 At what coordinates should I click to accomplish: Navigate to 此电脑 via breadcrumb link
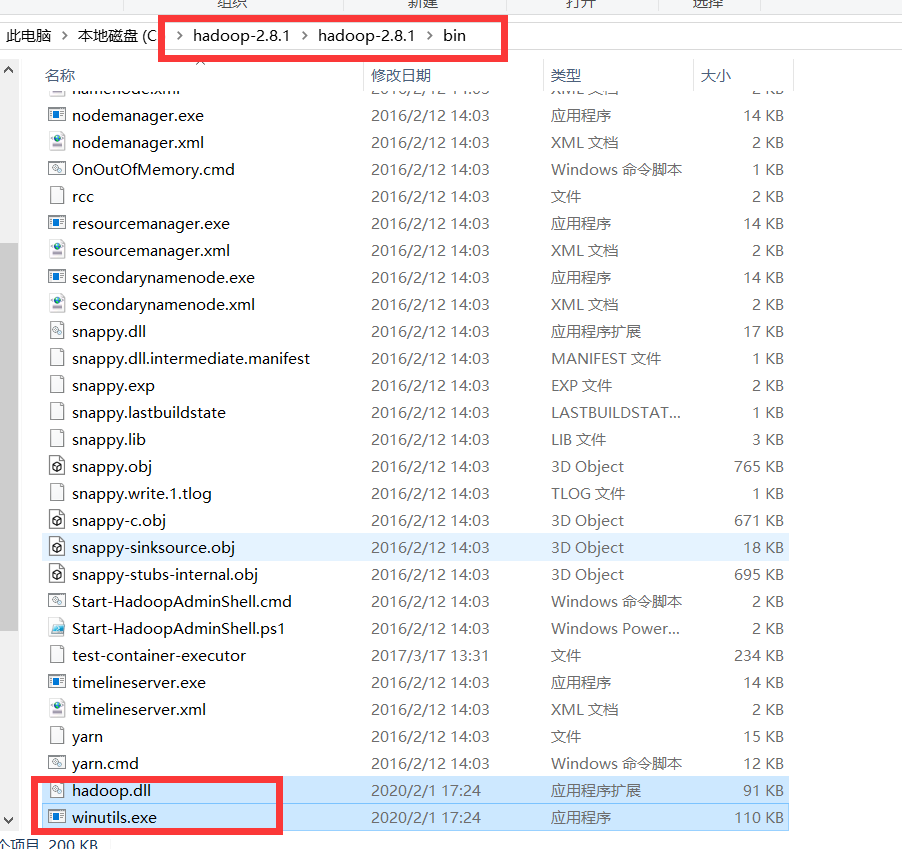pos(27,35)
